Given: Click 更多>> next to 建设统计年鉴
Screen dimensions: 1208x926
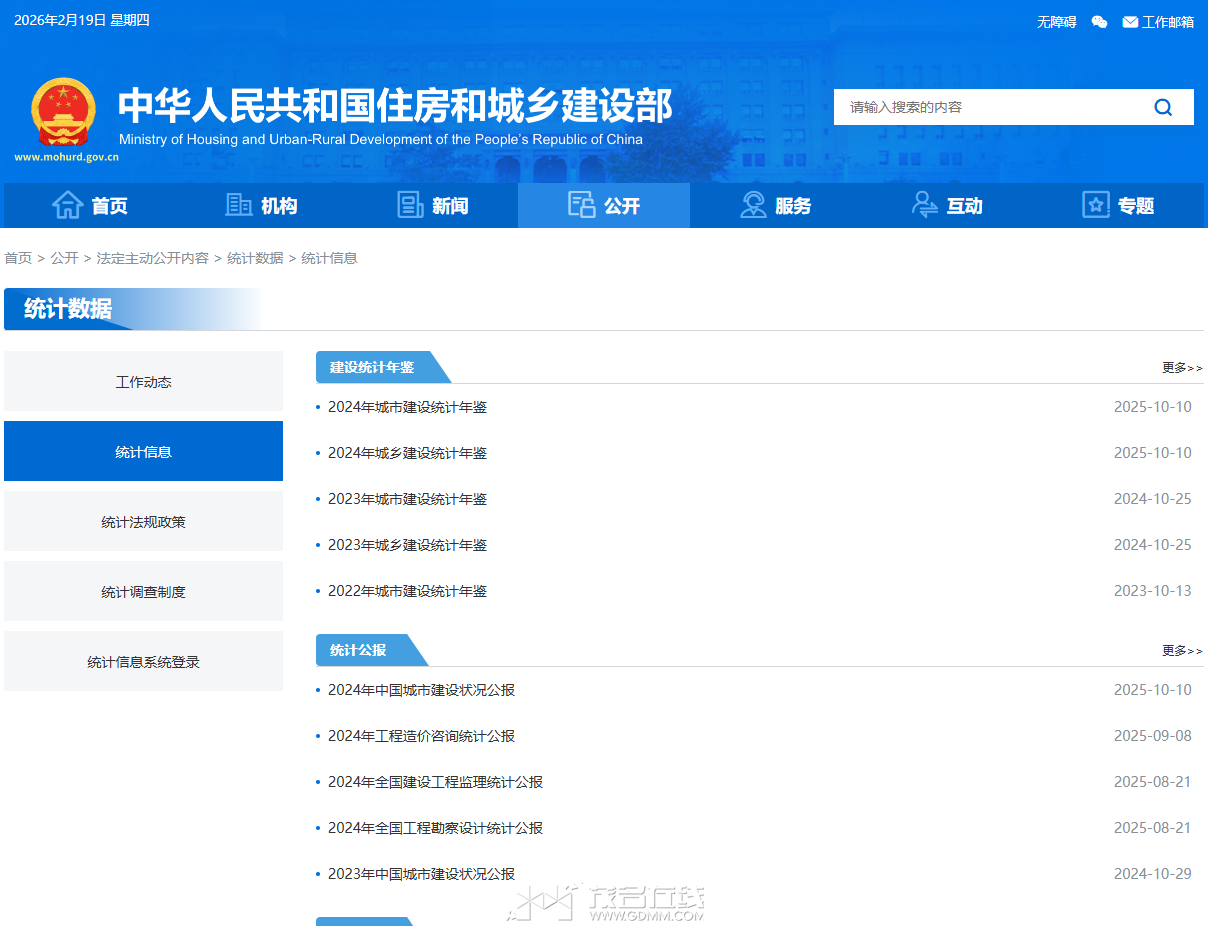Looking at the screenshot, I should click(1182, 368).
